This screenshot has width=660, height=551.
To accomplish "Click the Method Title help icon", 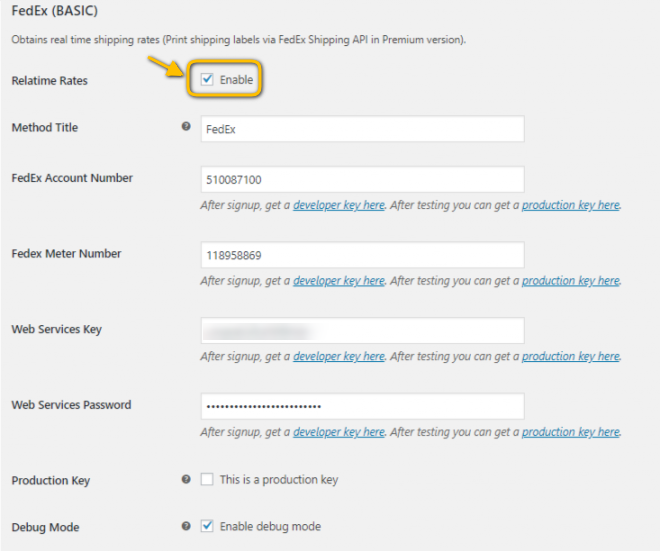I will pyautogui.click(x=186, y=126).
